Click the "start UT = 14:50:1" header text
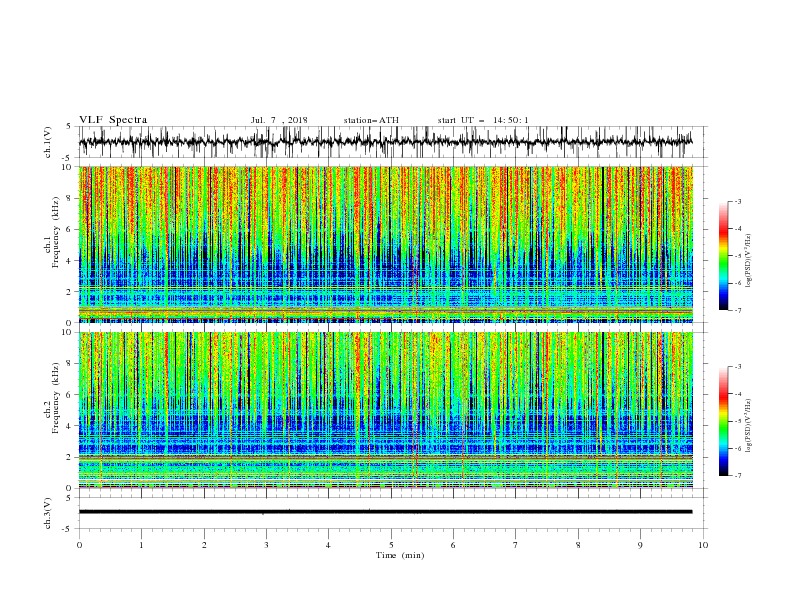792x612 pixels. point(483,120)
